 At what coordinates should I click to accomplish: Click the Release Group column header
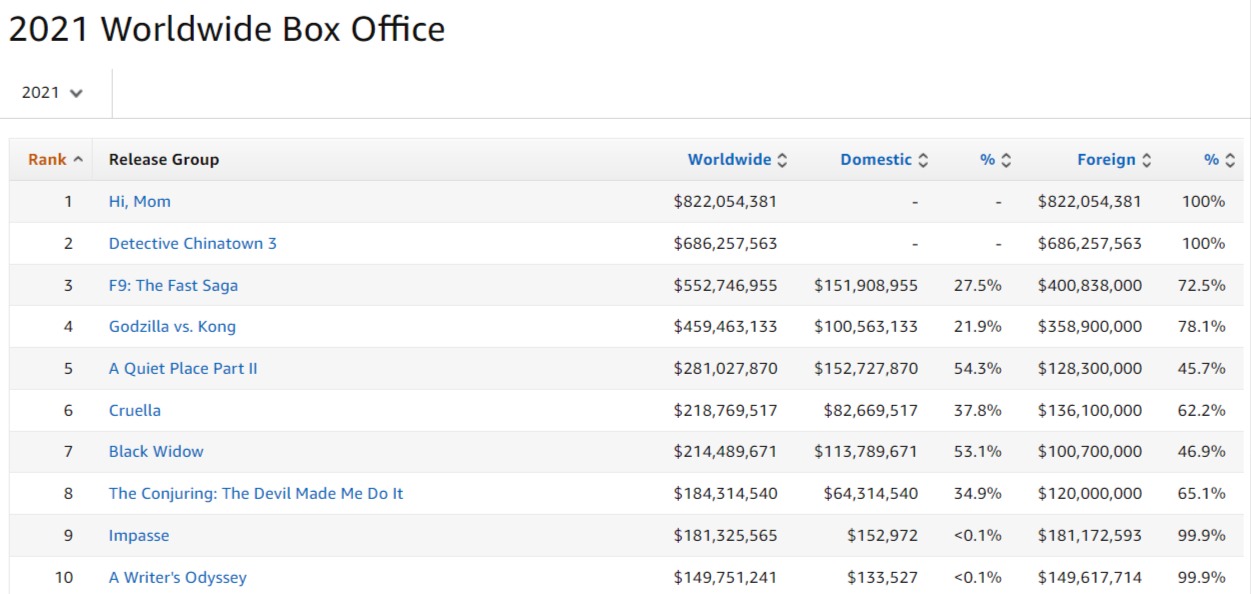click(x=163, y=160)
